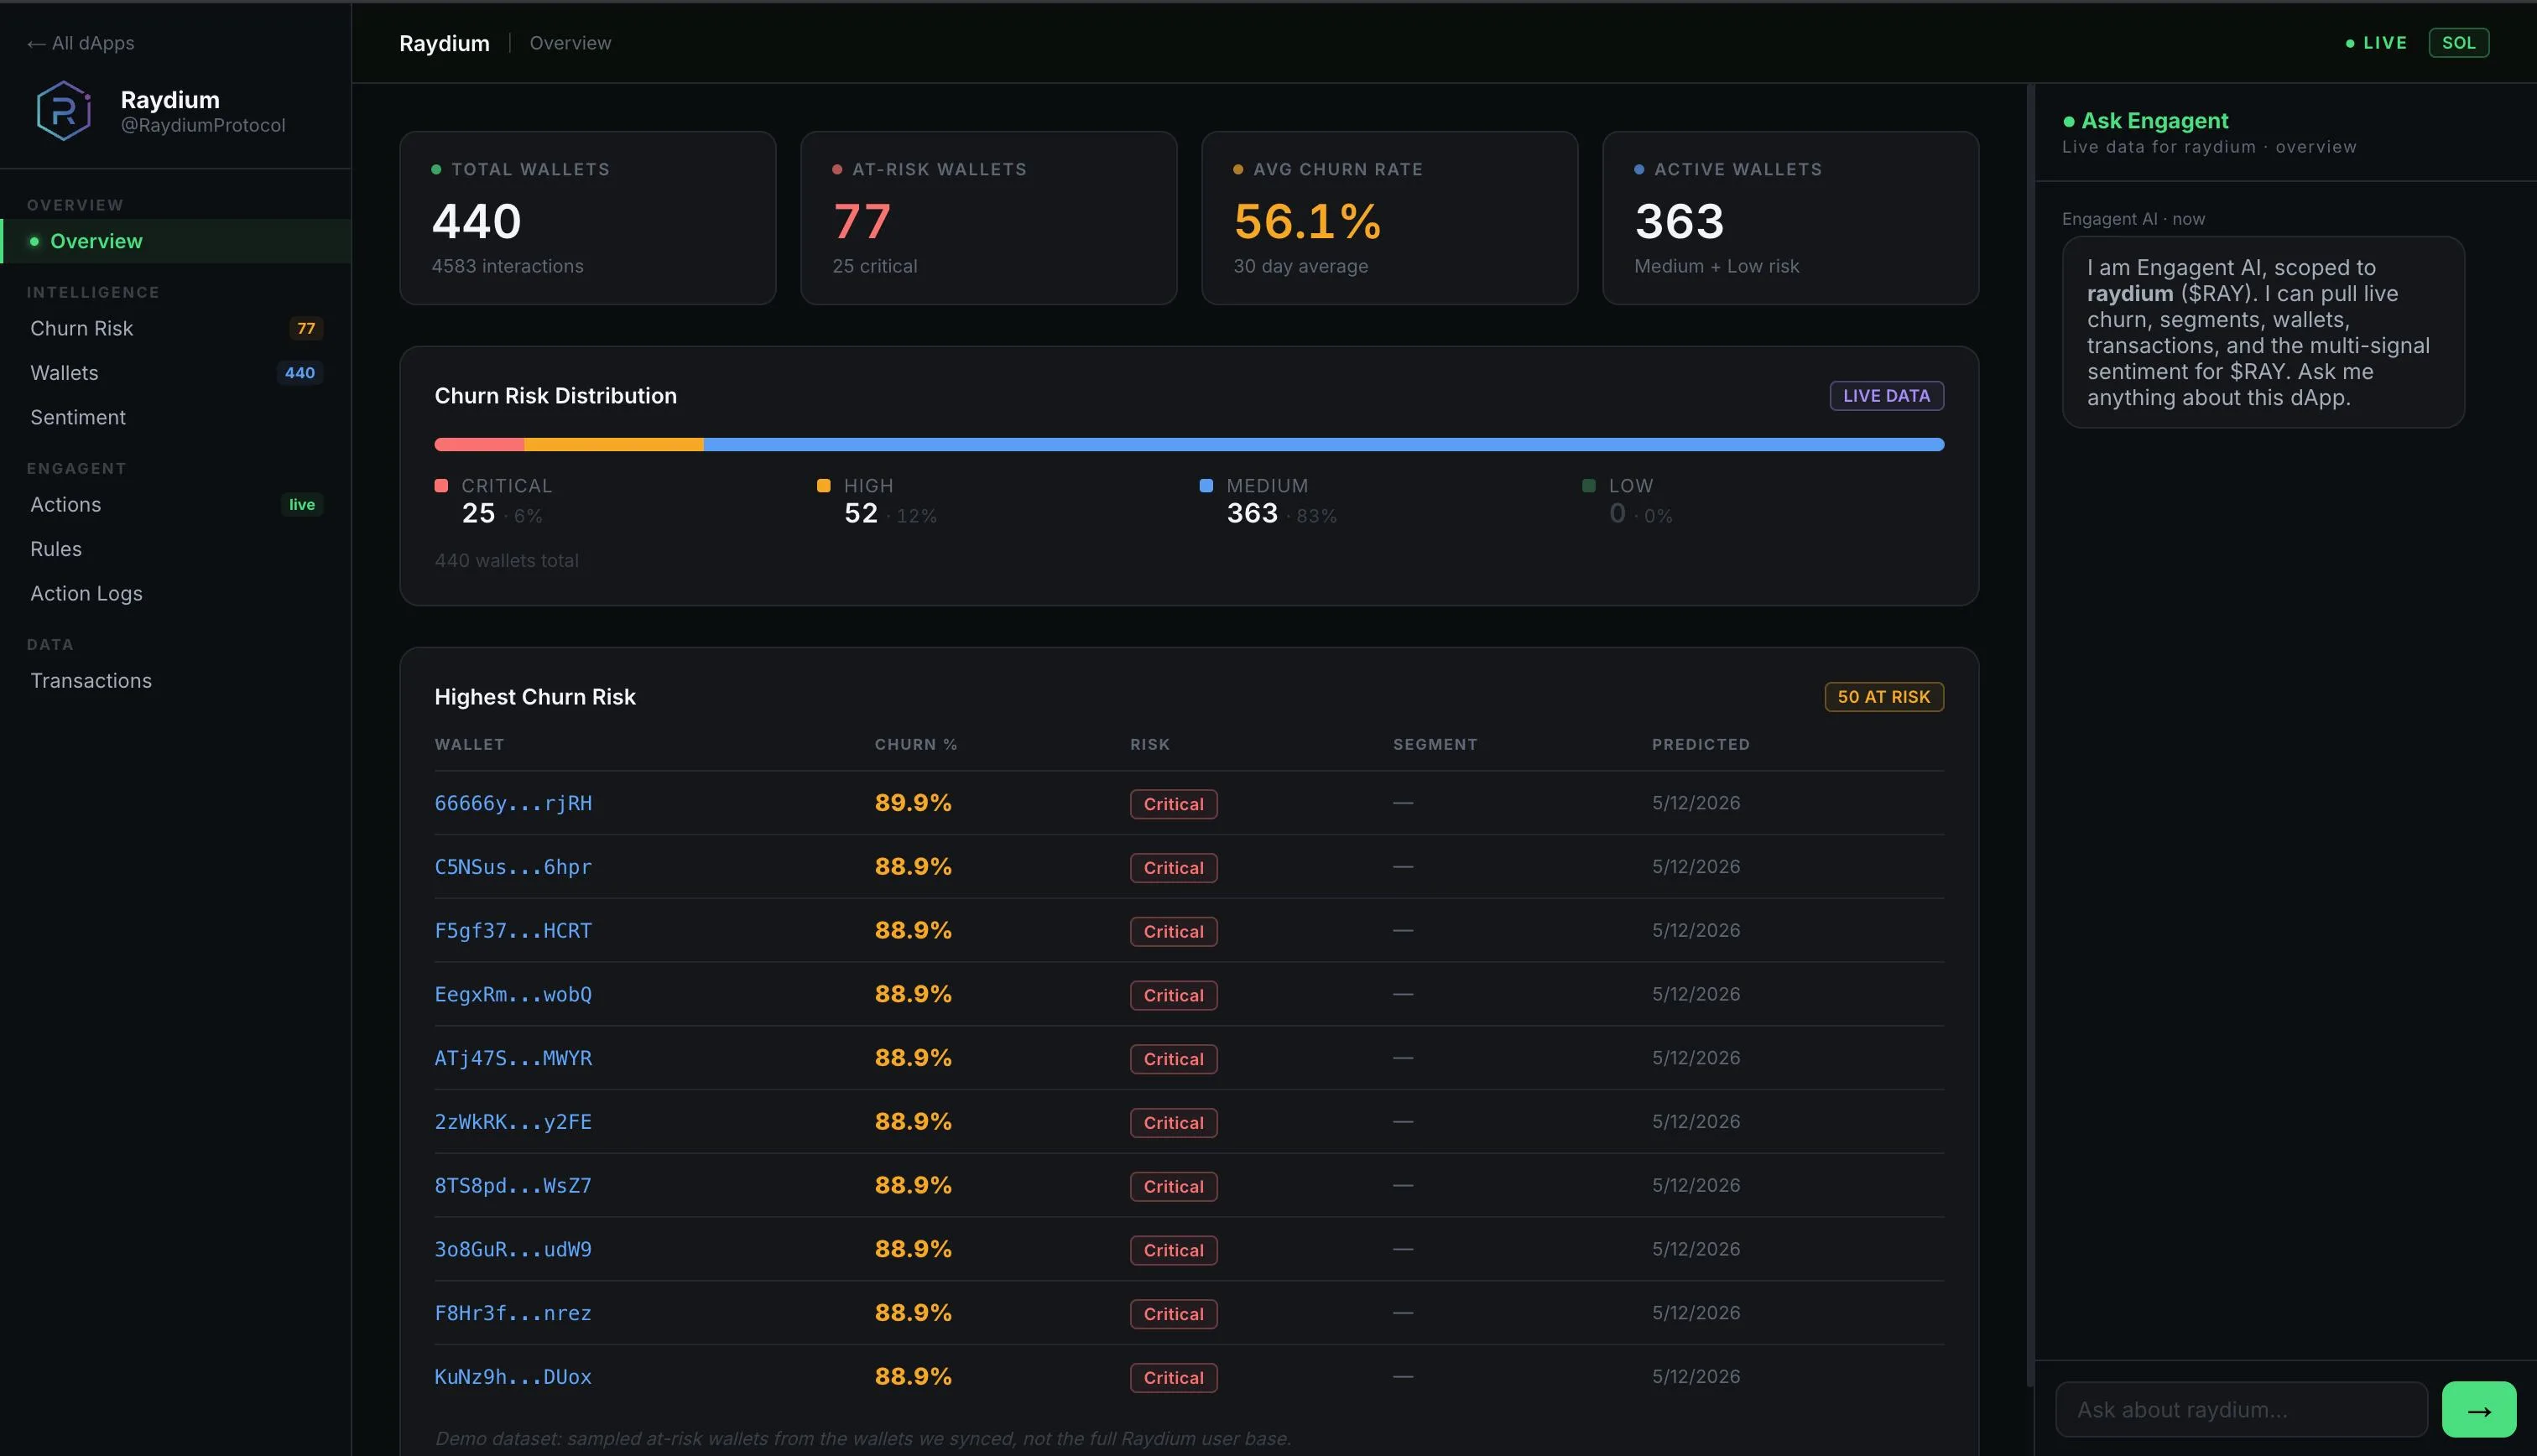
Task: Click the RISK column header
Action: pos(1150,745)
